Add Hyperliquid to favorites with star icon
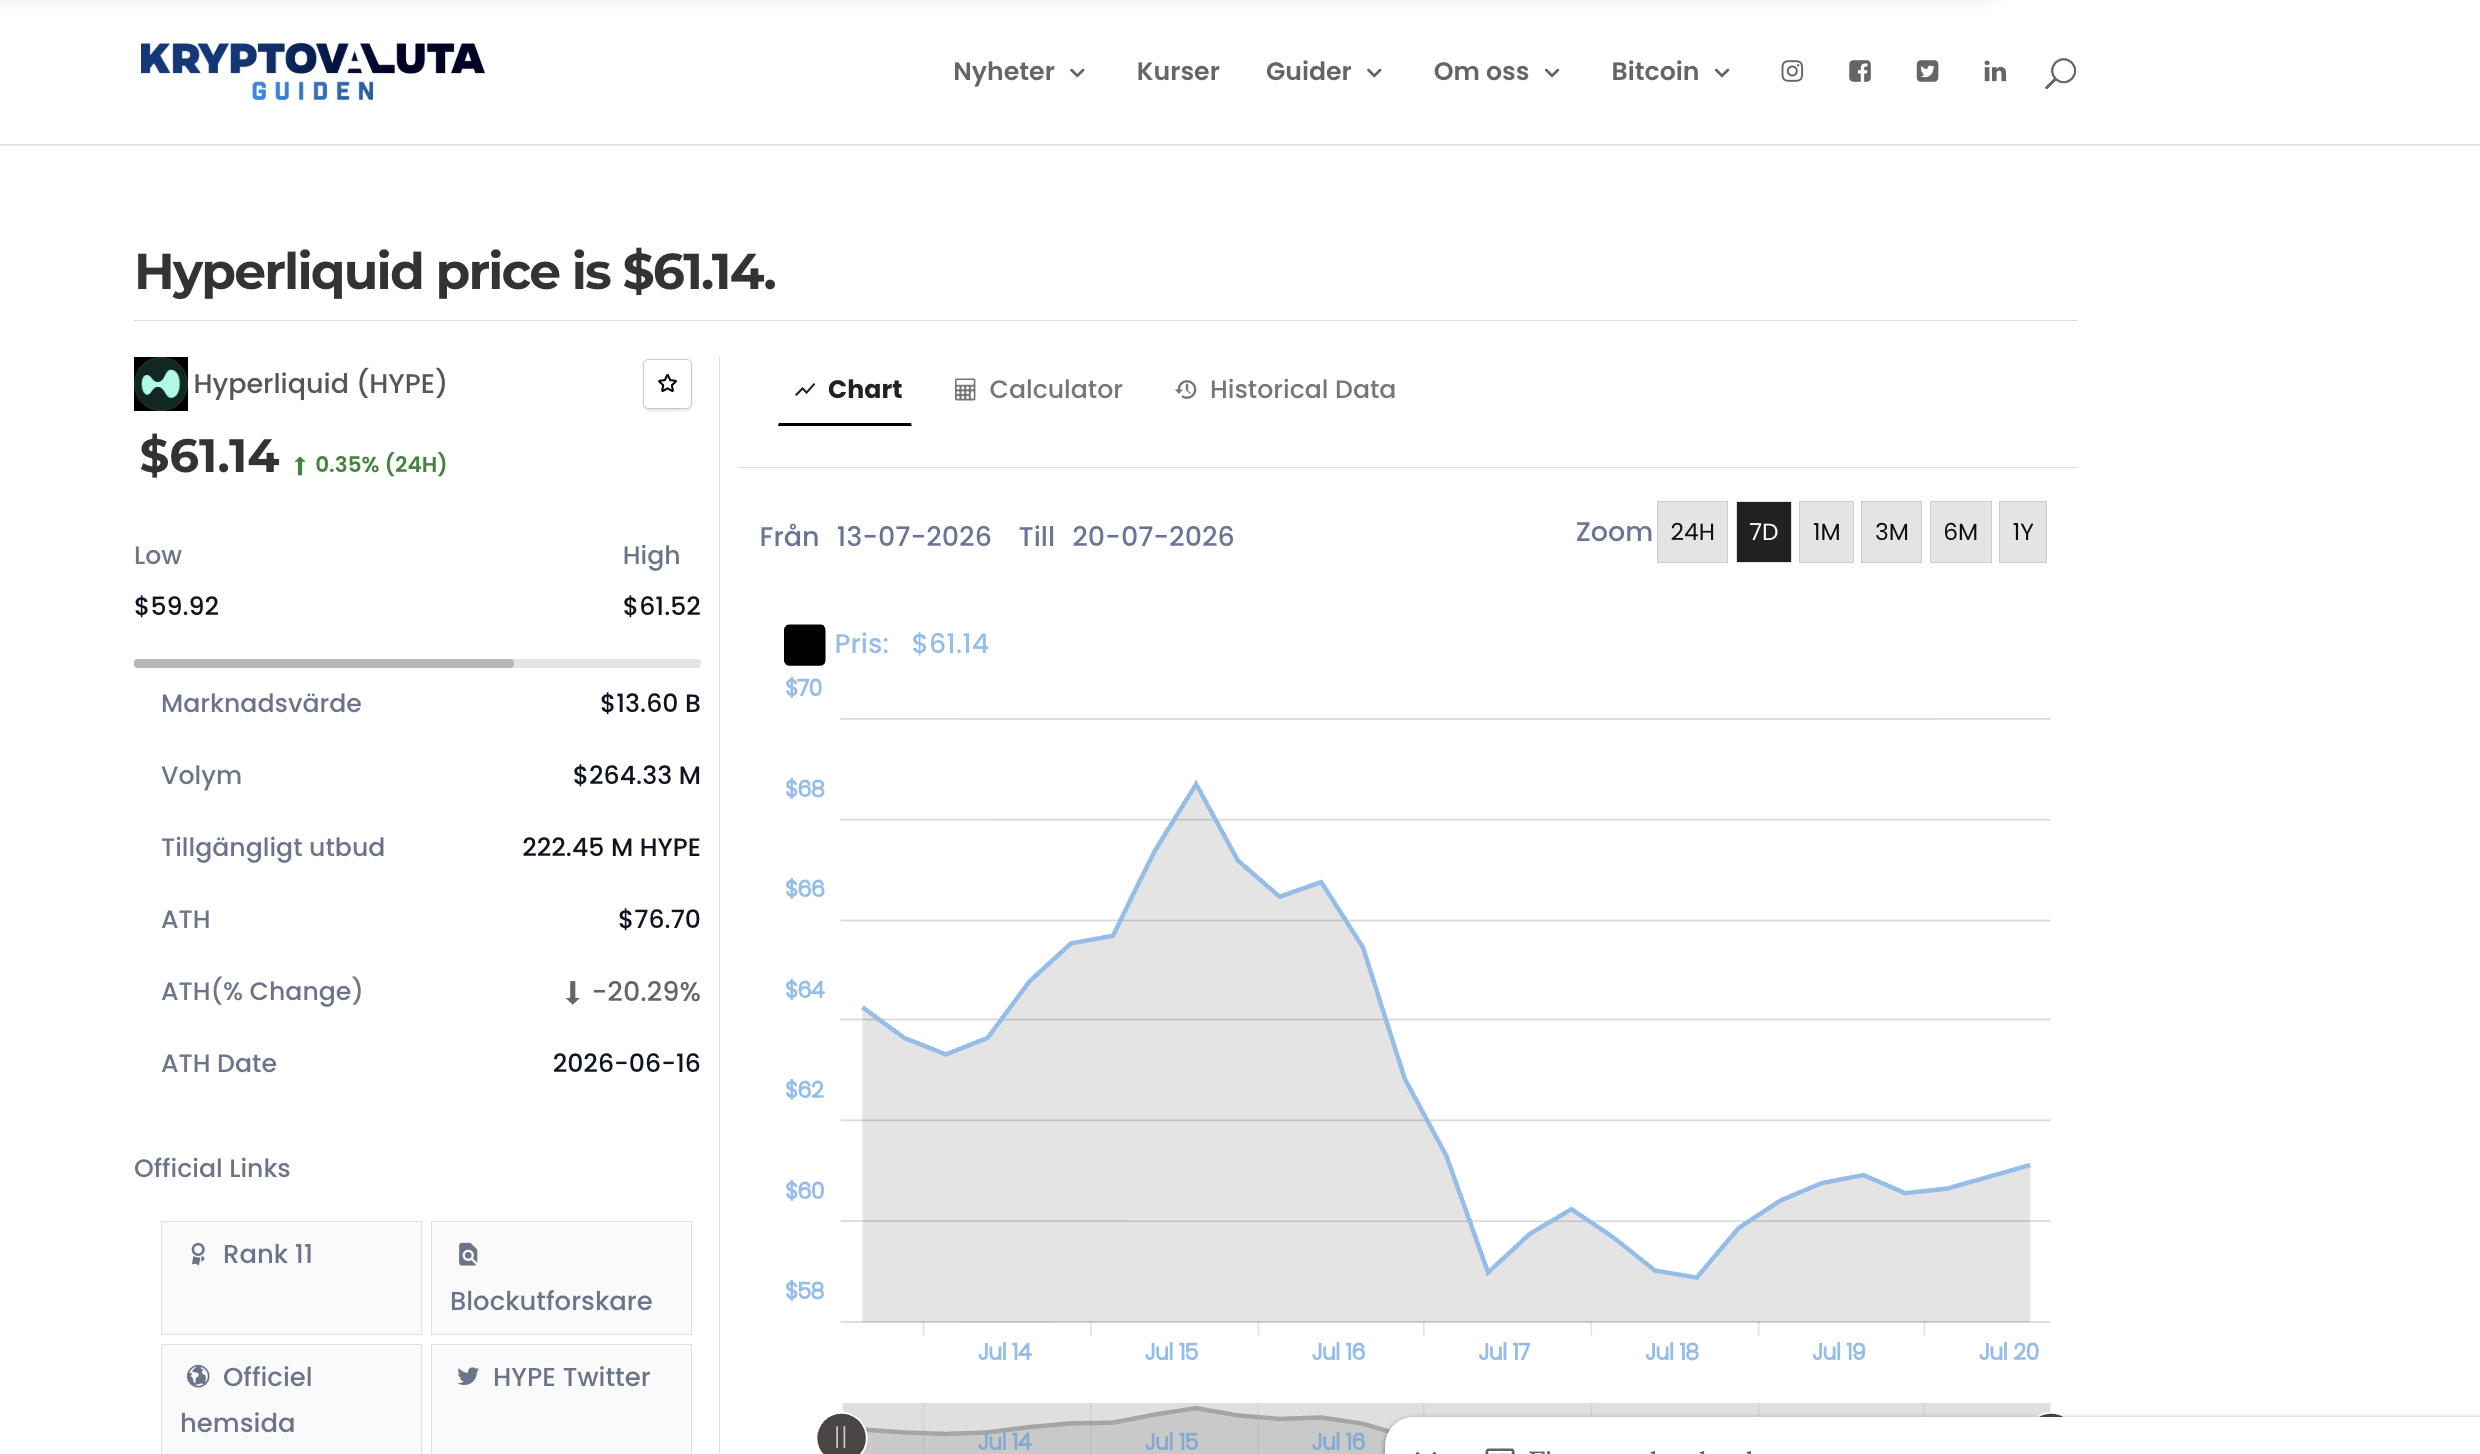This screenshot has height=1454, width=2480. click(667, 383)
